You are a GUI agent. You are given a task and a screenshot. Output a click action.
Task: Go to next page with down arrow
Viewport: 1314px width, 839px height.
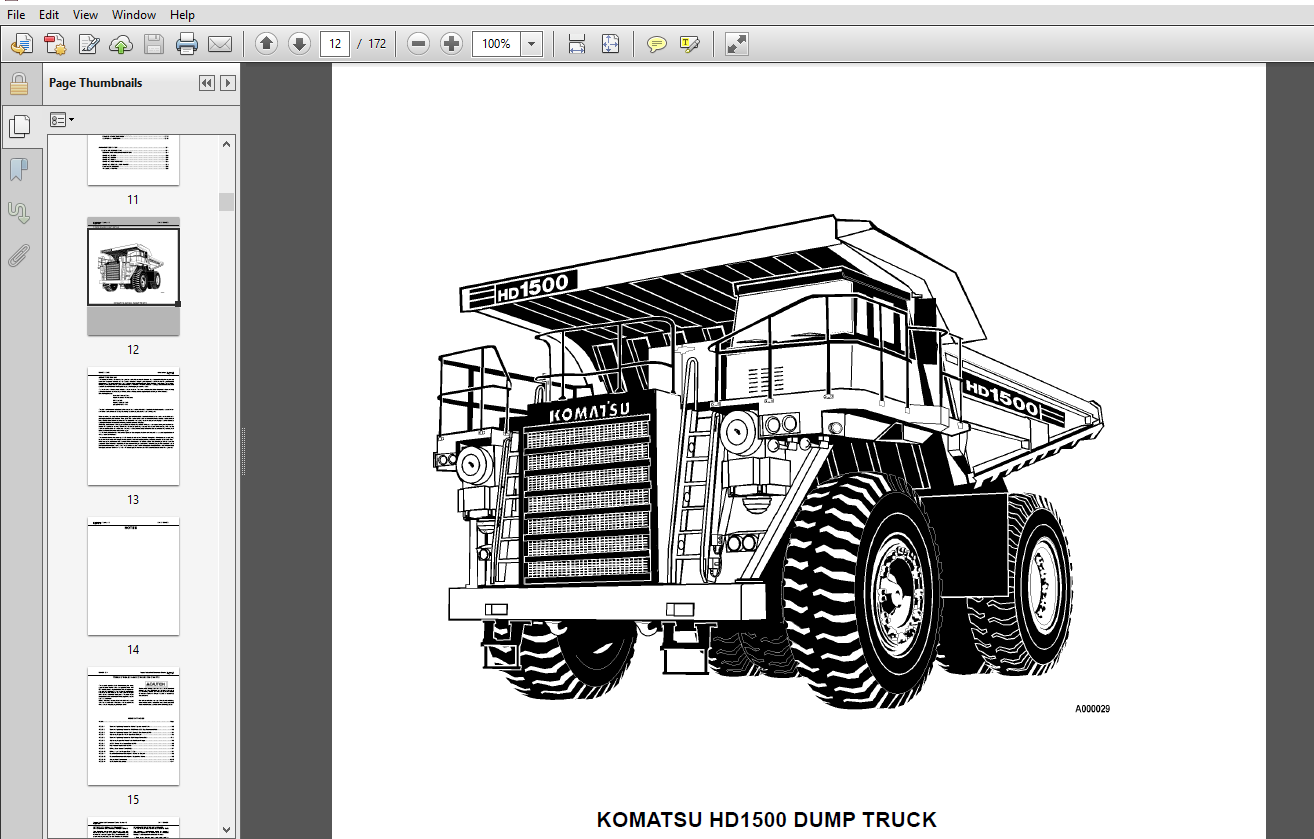click(x=299, y=44)
